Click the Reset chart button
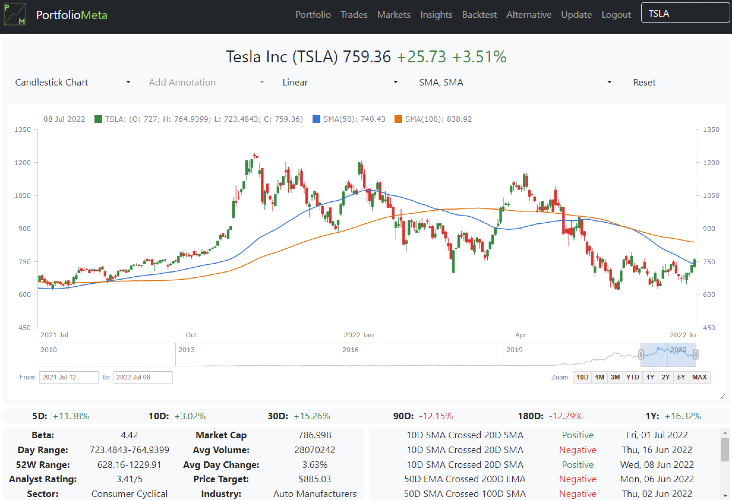Screen dimensions: 732x500 click(x=644, y=82)
